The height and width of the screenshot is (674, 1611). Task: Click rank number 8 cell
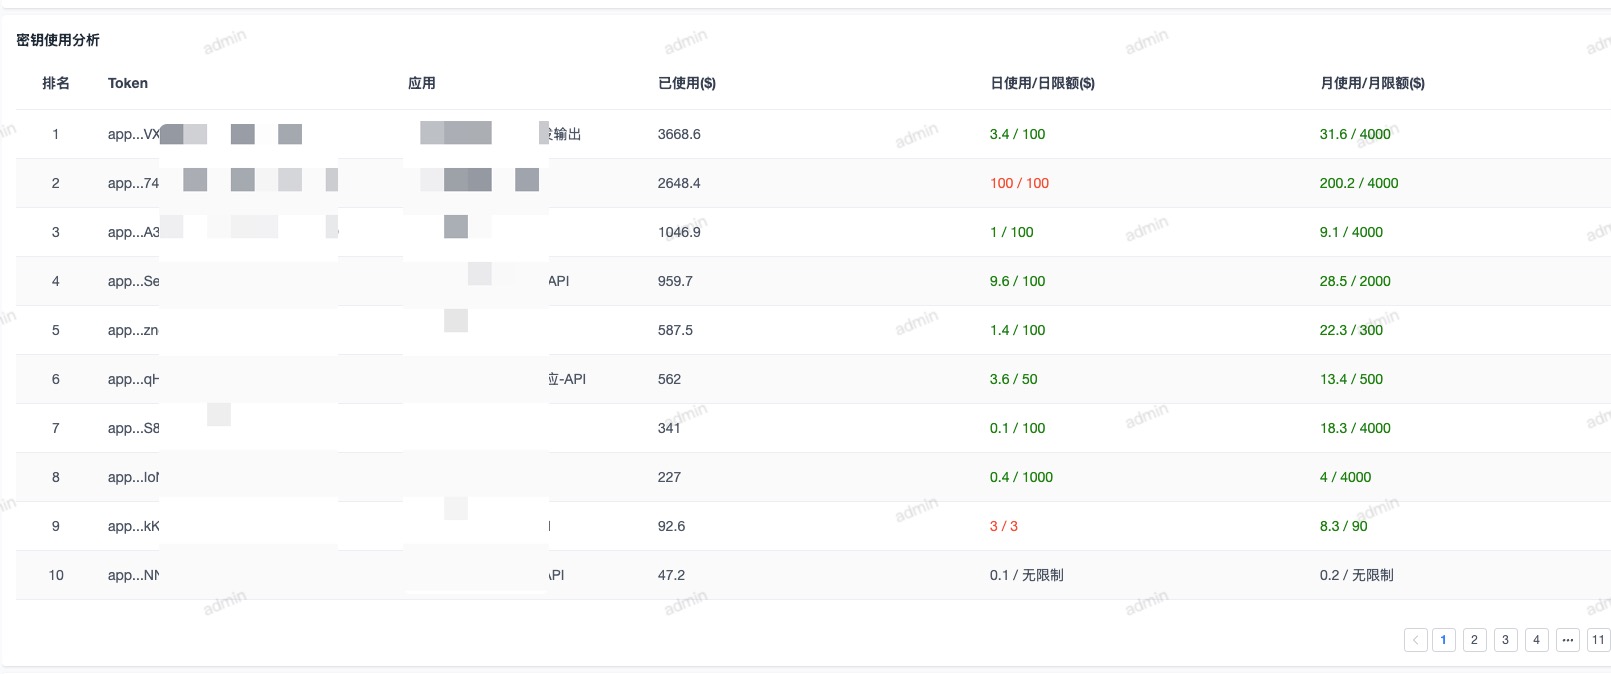pyautogui.click(x=56, y=477)
